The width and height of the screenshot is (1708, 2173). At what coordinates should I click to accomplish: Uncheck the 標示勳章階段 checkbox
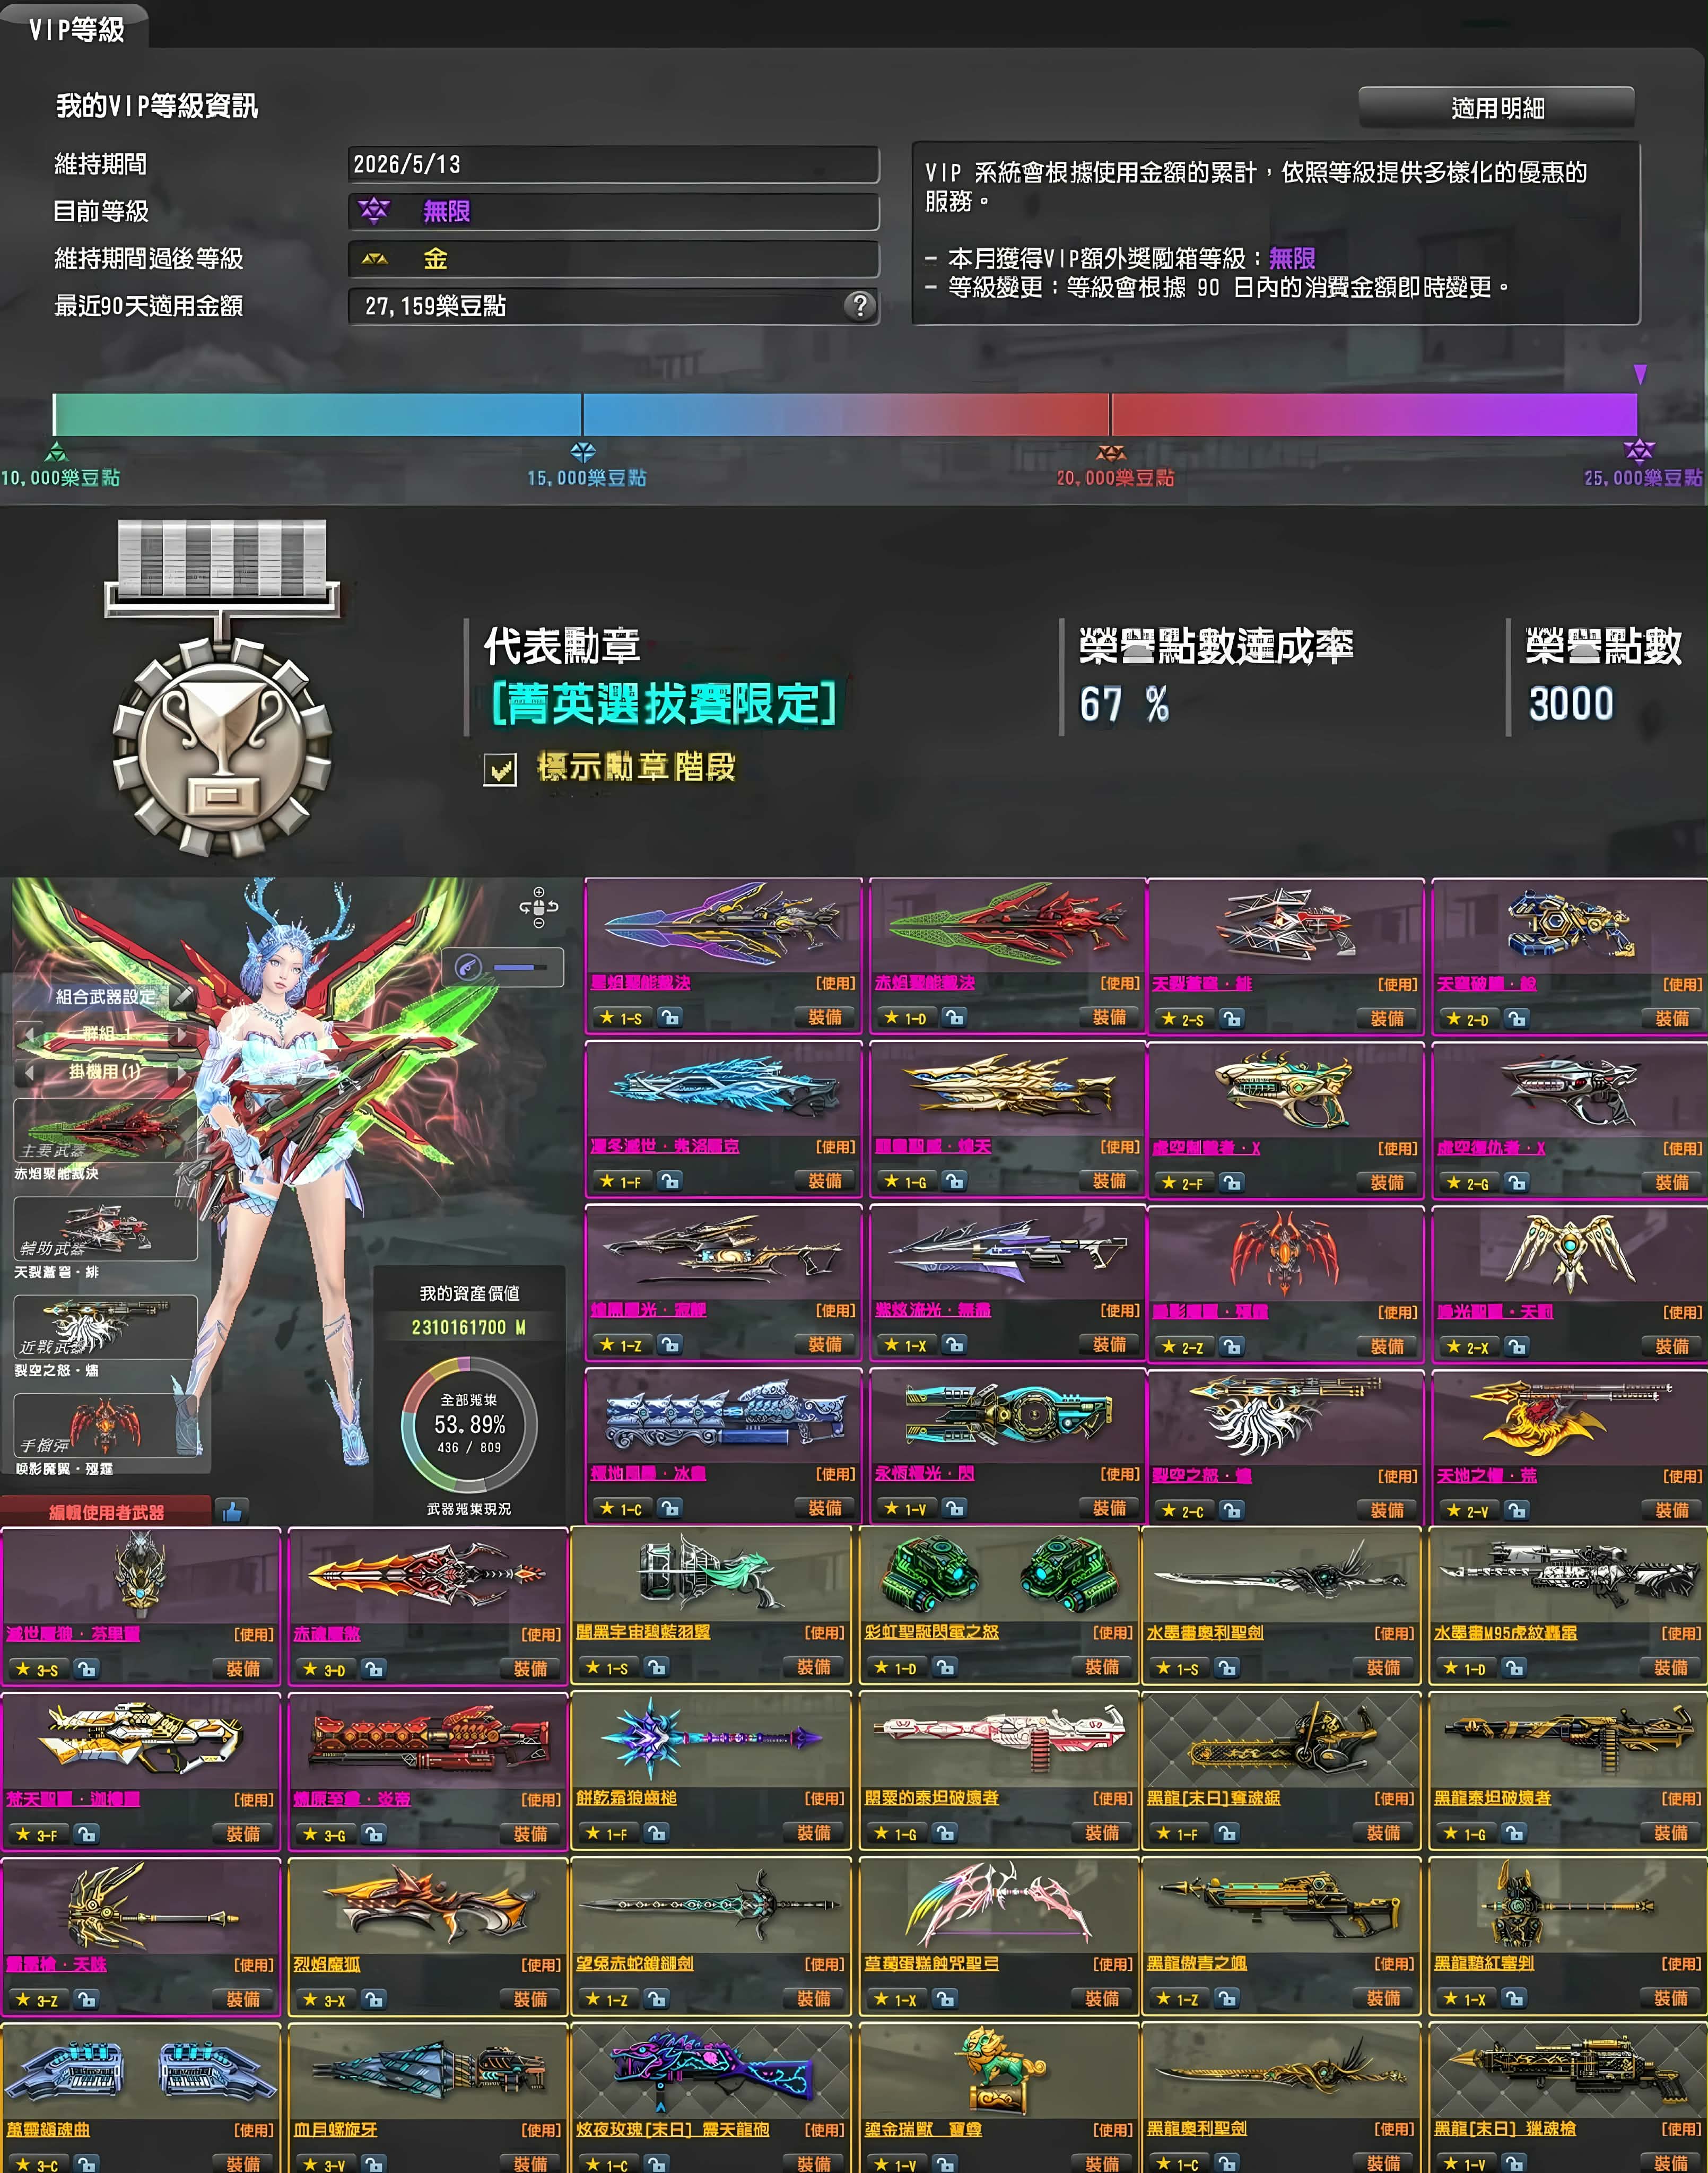coord(500,769)
